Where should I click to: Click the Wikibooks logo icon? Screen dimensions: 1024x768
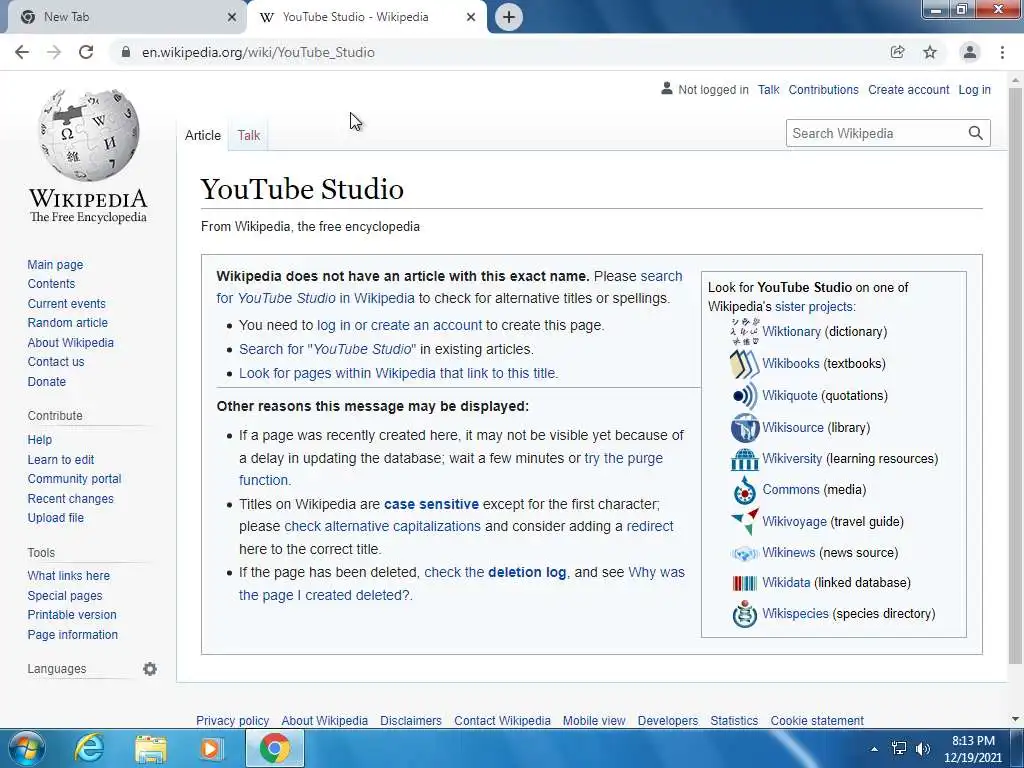pos(744,364)
